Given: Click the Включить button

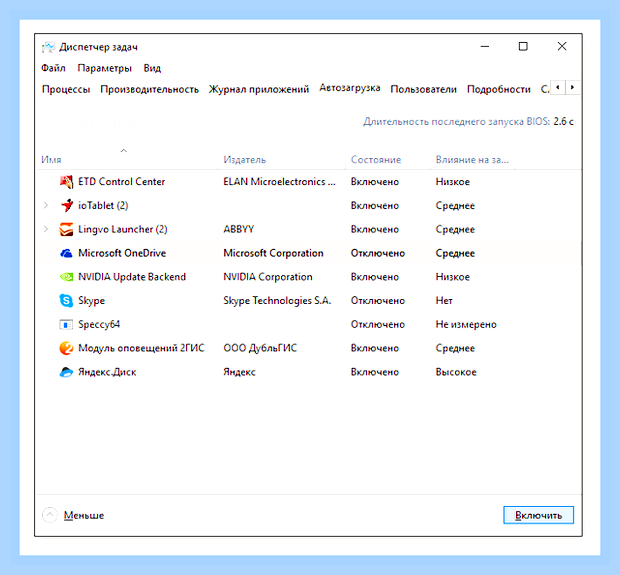Looking at the screenshot, I should click(x=539, y=515).
